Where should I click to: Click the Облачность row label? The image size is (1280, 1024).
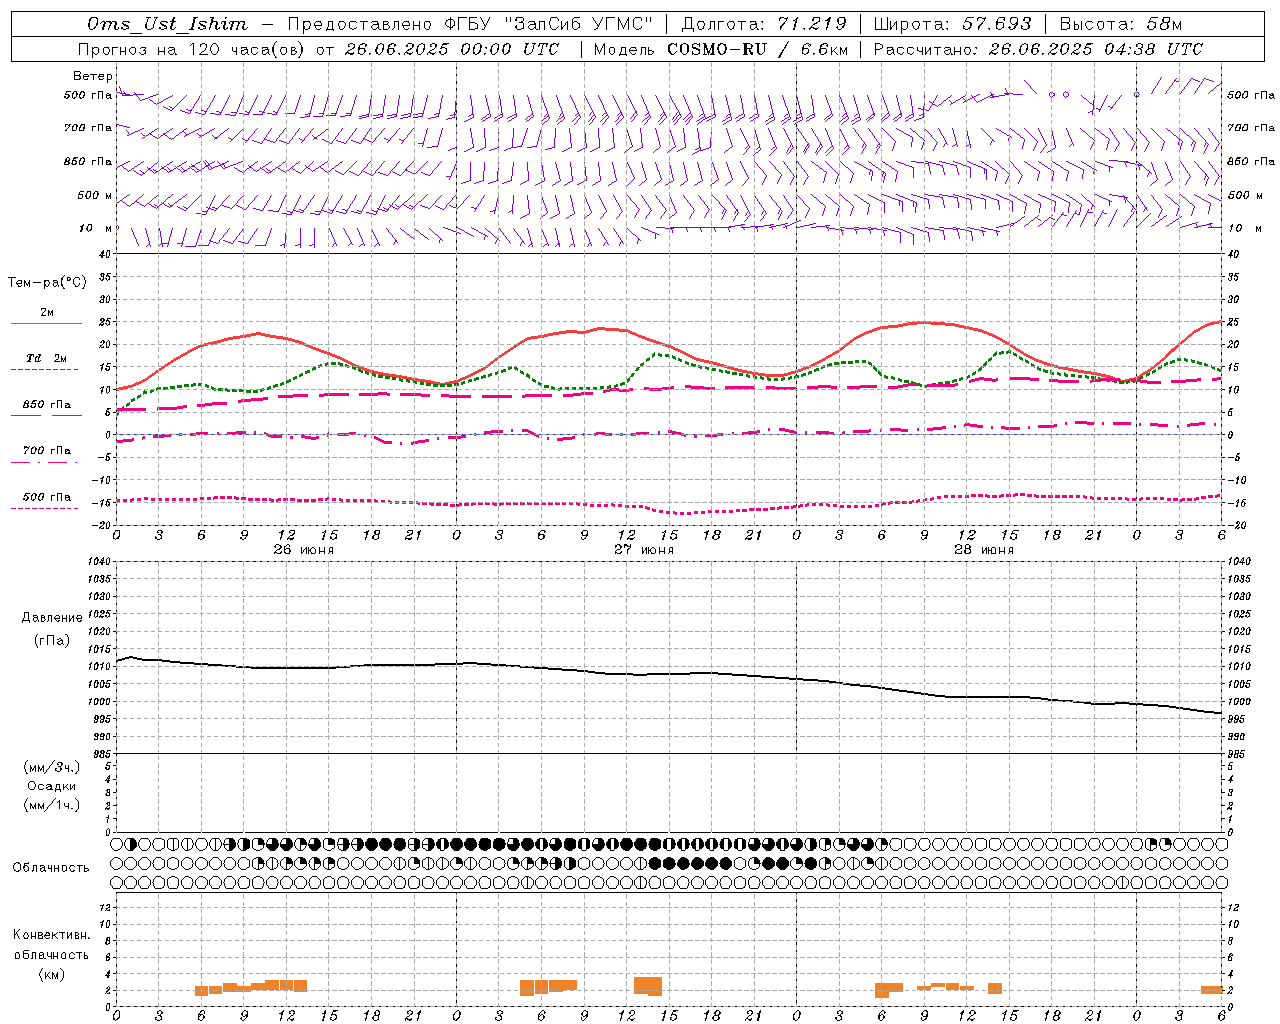(x=51, y=868)
